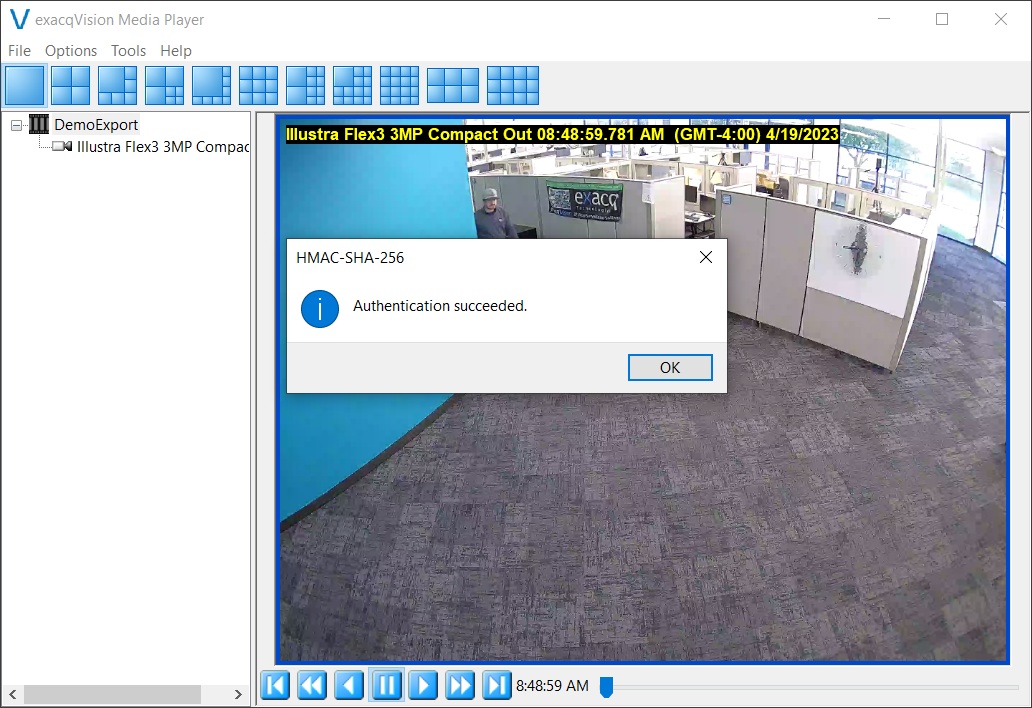Select the DemoExport file entry
This screenshot has height=708, width=1032.
[x=96, y=124]
